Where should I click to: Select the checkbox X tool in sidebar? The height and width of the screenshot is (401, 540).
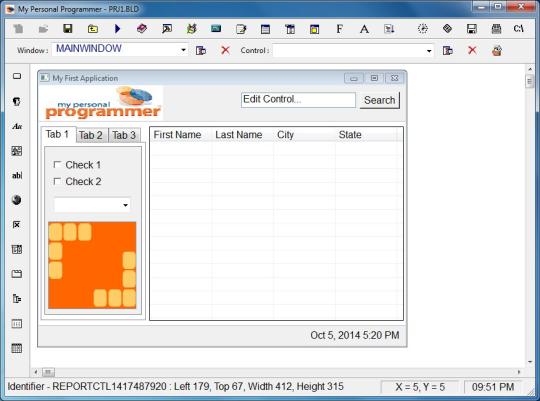point(17,225)
